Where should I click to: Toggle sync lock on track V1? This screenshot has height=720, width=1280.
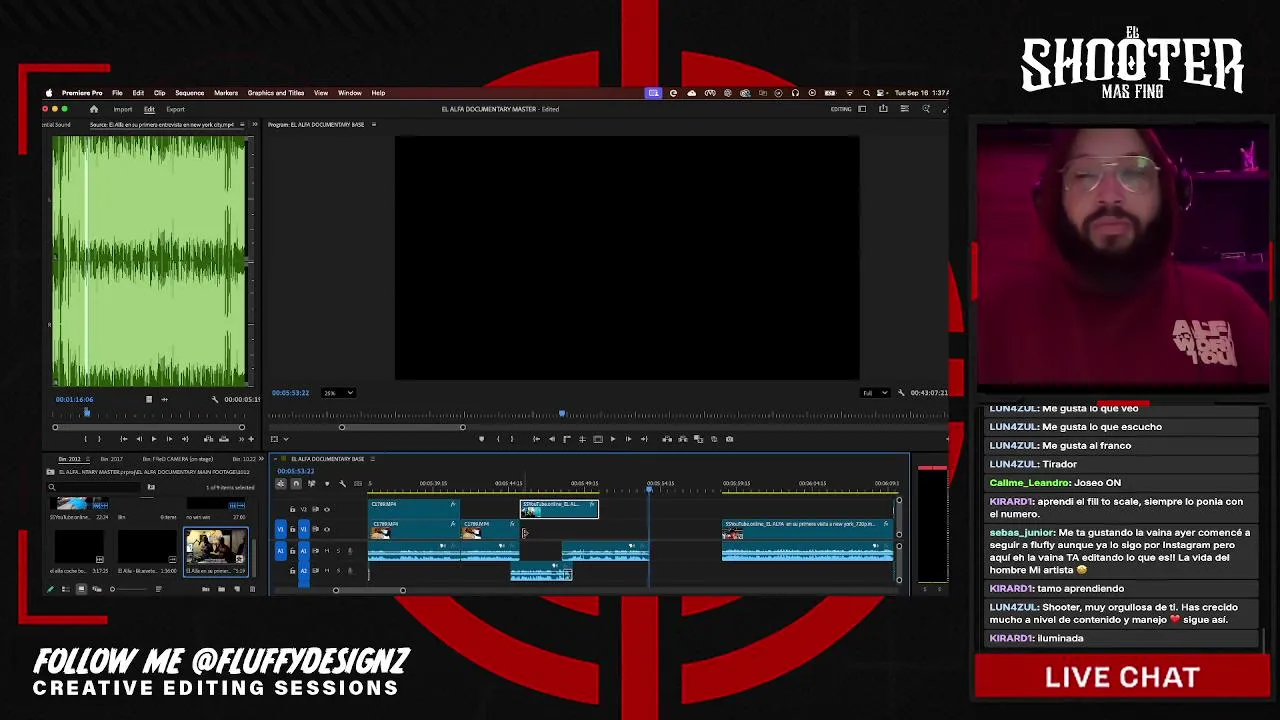(x=315, y=529)
